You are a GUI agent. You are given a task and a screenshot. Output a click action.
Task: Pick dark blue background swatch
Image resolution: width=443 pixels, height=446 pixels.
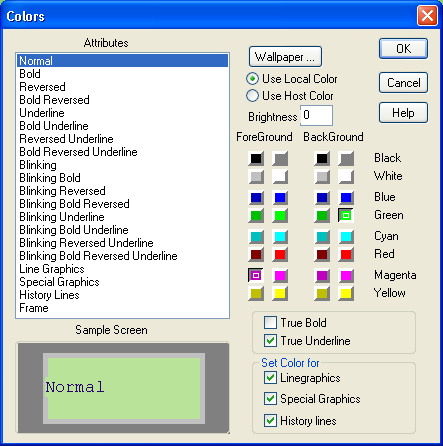[x=322, y=198]
